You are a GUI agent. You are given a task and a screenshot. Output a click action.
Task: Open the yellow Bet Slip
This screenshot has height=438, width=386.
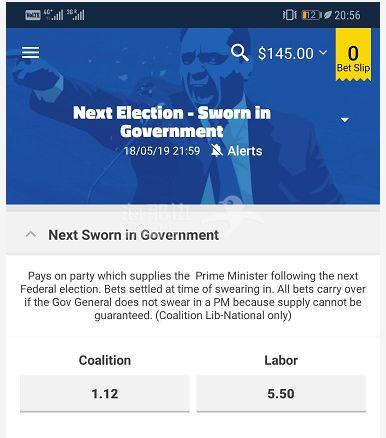tap(353, 55)
